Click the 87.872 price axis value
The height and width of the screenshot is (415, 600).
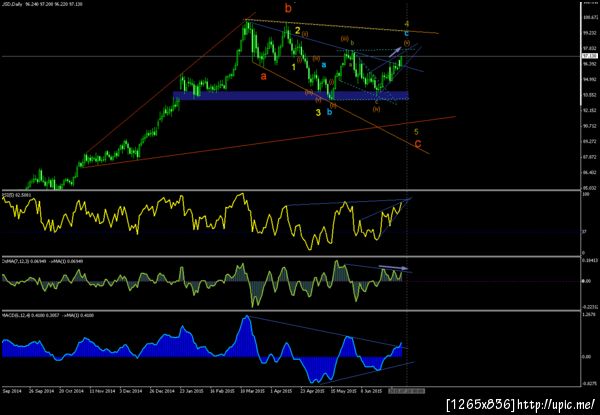click(591, 157)
